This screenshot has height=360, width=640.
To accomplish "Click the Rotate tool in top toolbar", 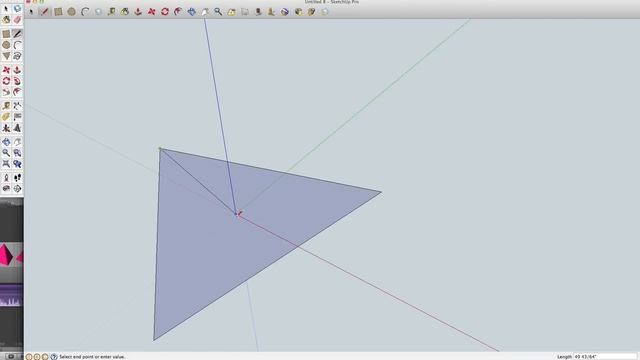I will (165, 12).
